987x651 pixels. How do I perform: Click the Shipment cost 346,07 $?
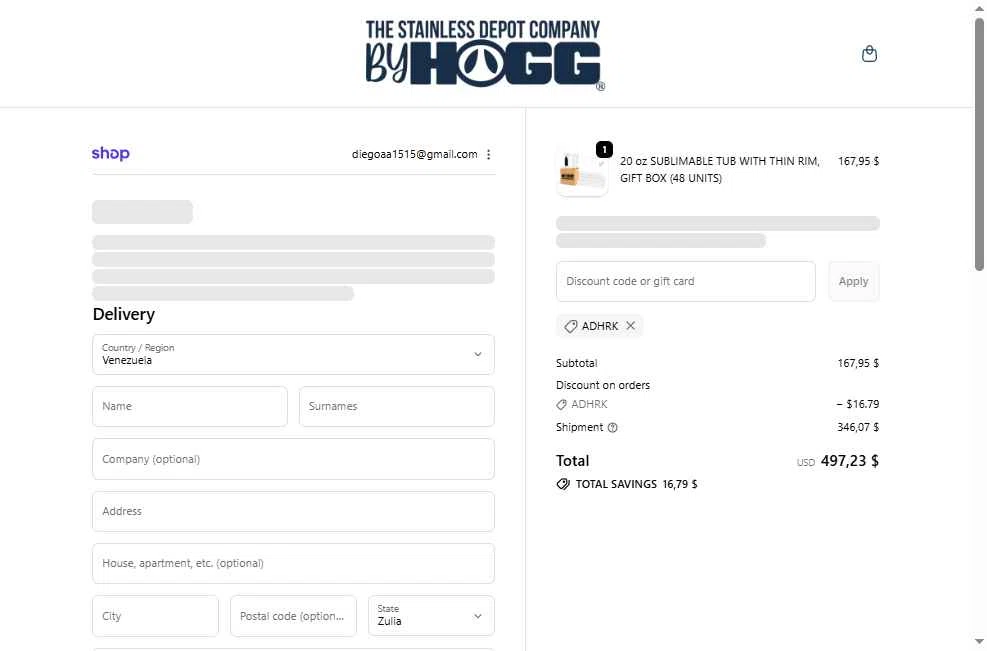click(x=858, y=427)
